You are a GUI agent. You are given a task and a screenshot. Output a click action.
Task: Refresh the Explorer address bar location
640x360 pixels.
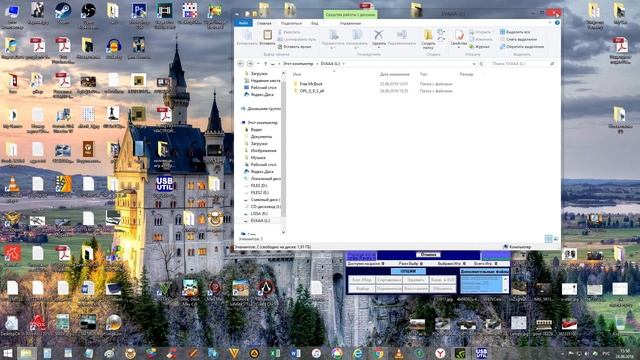482,64
